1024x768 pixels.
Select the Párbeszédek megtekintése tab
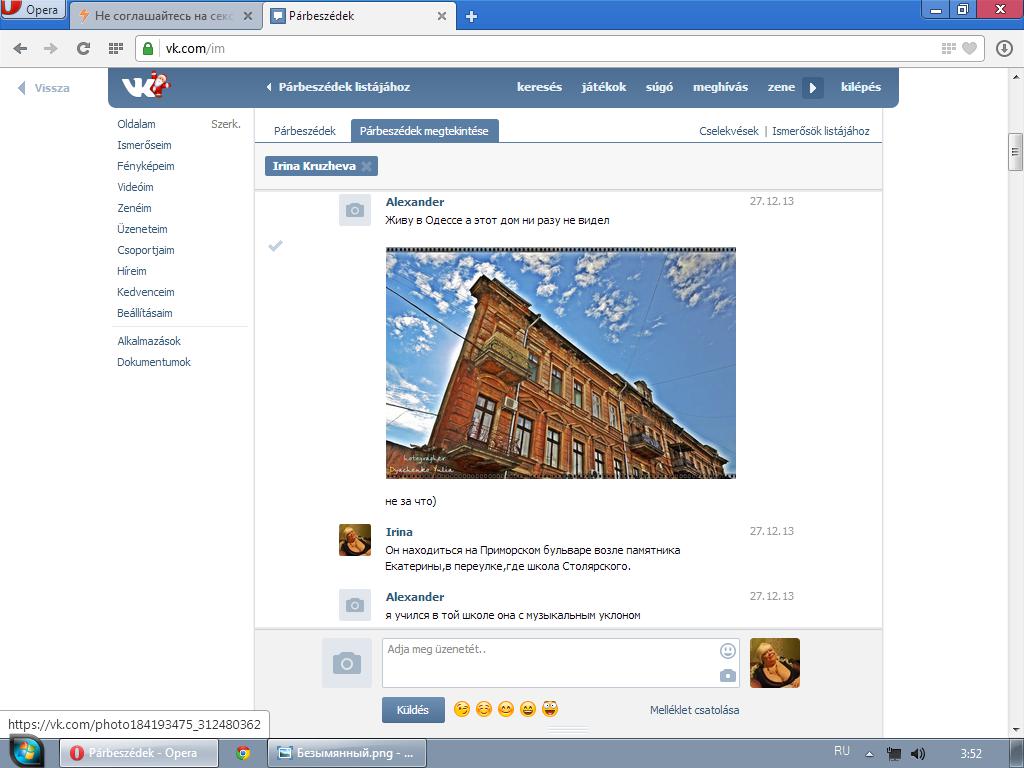424,131
